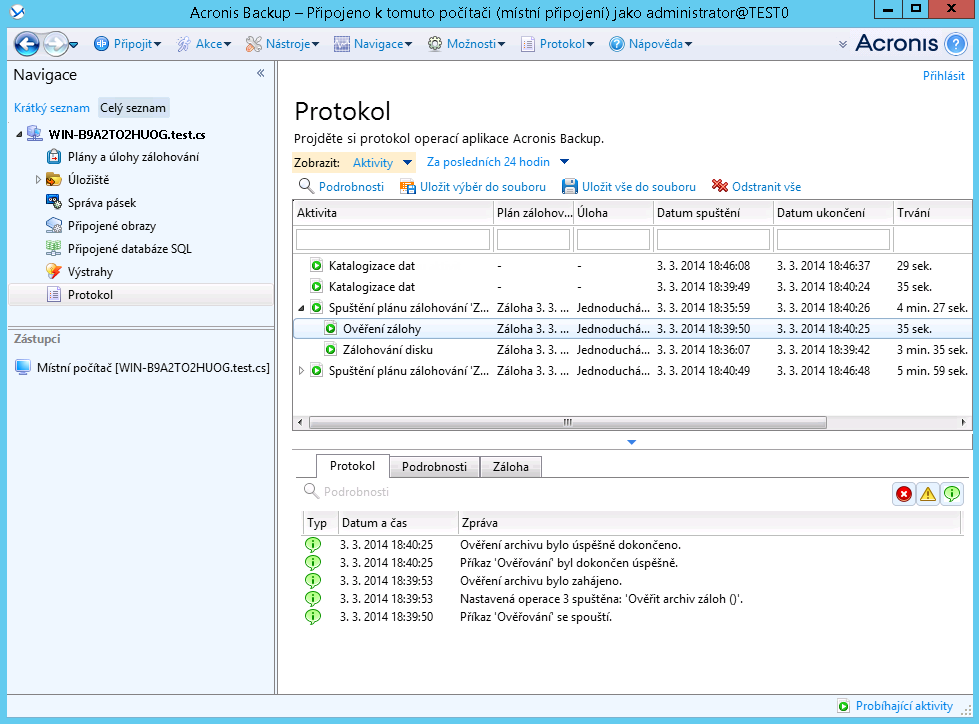
Task: Collapse the Navigace pane with the double chevron
Action: tap(261, 74)
